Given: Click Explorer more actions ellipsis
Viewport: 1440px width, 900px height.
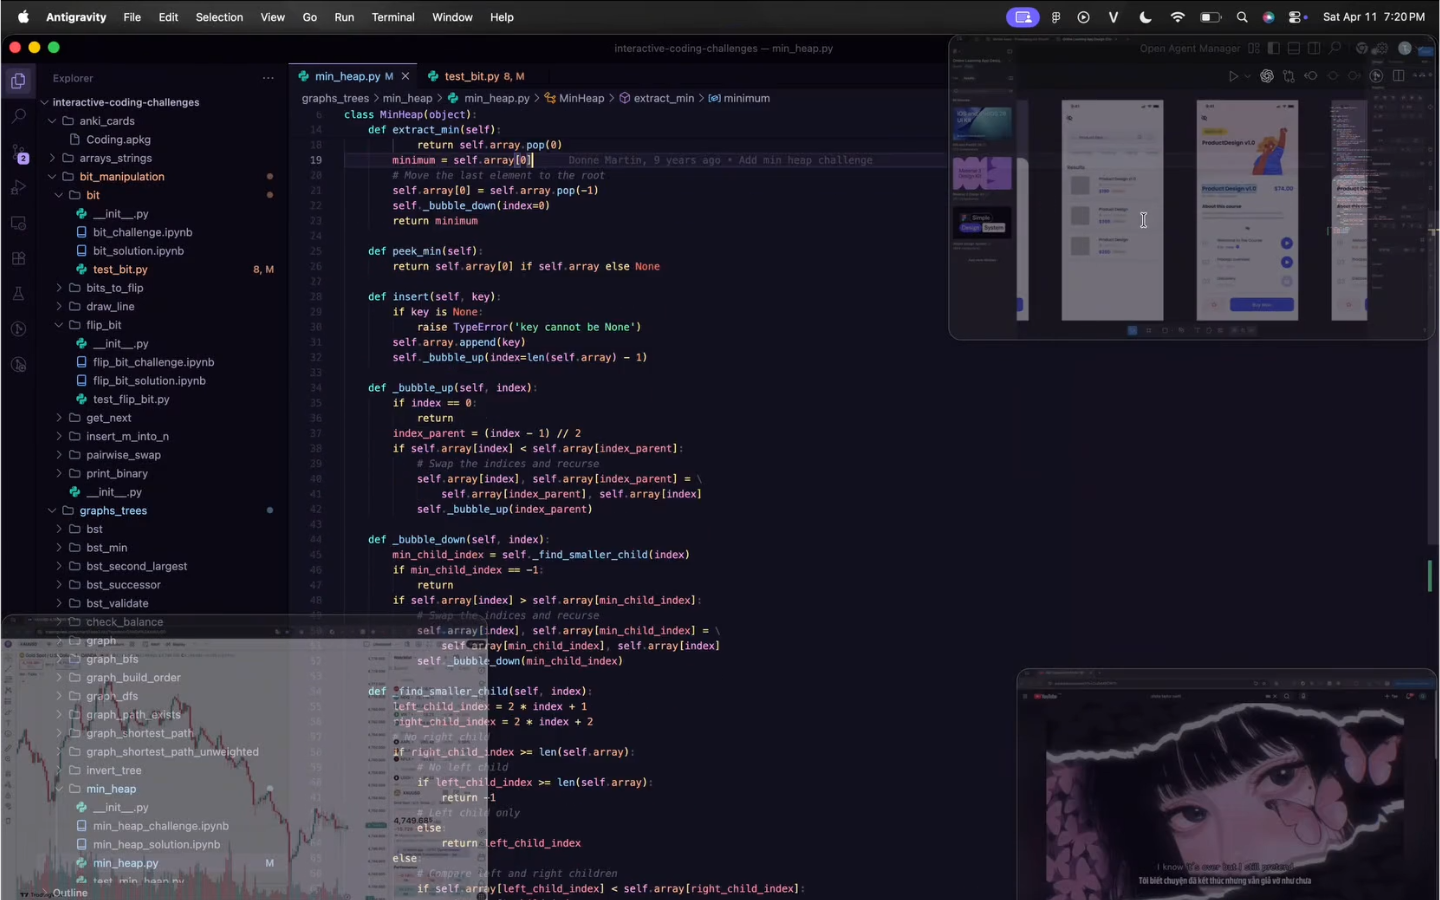Looking at the screenshot, I should (x=268, y=78).
